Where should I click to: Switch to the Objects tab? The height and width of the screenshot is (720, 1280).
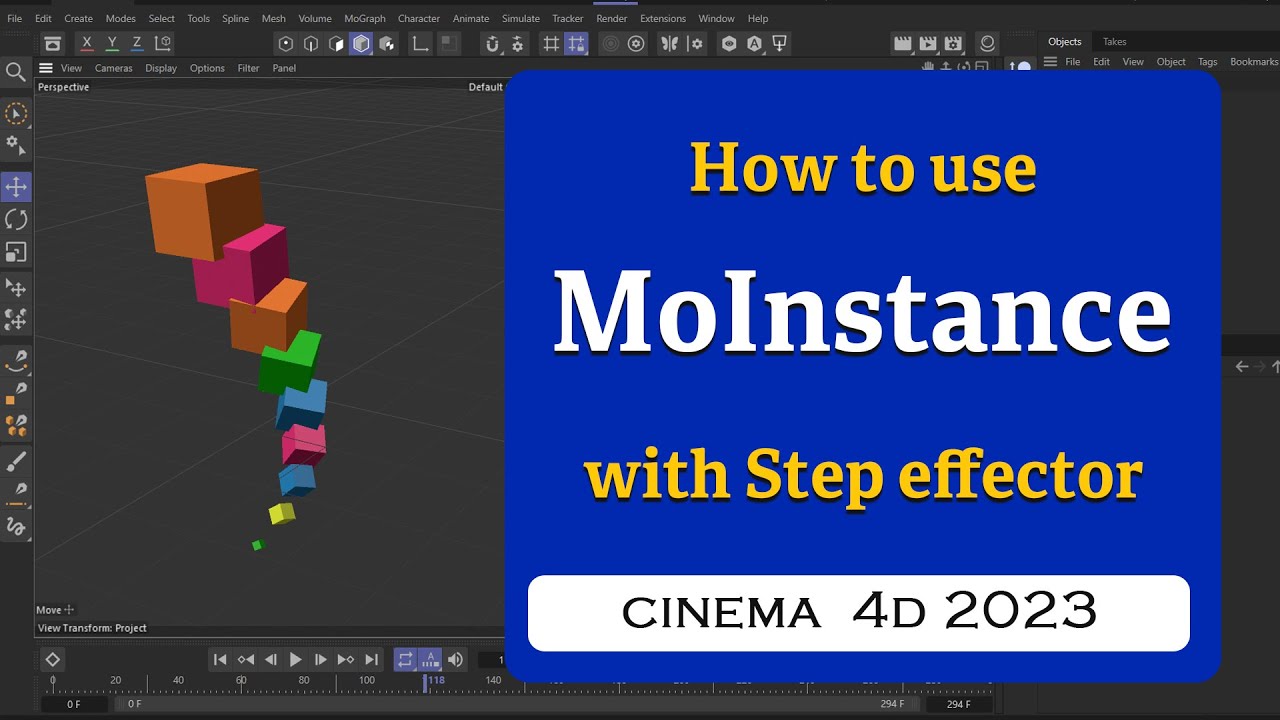(1064, 42)
